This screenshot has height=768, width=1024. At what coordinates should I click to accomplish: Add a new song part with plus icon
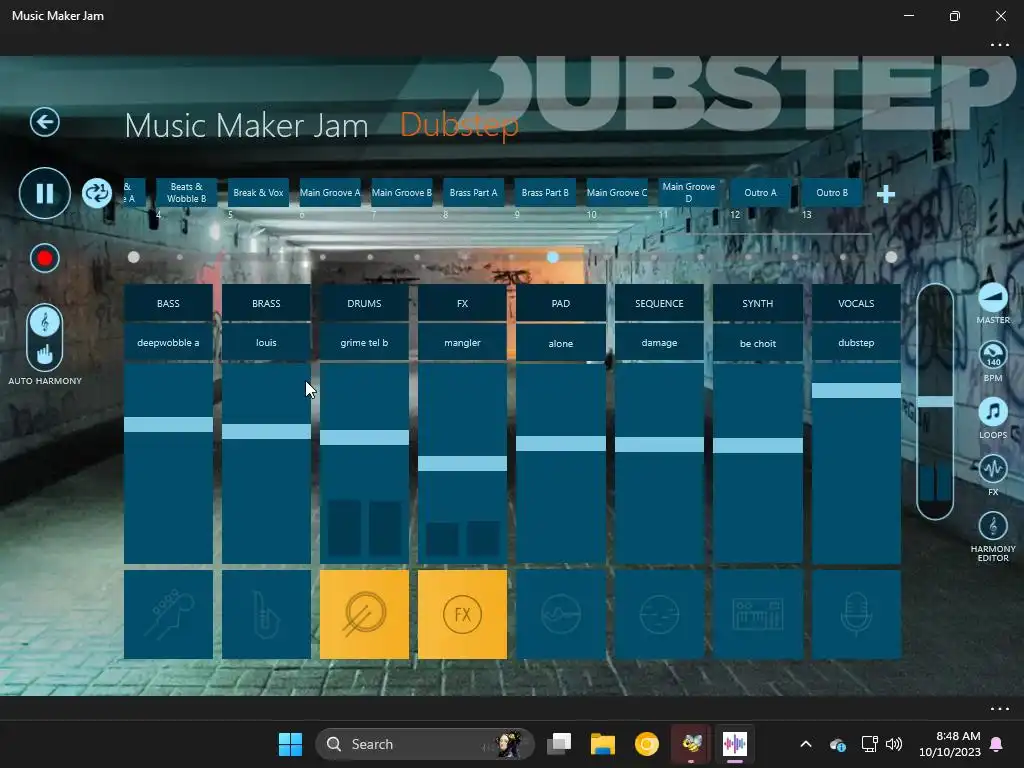pyautogui.click(x=886, y=194)
